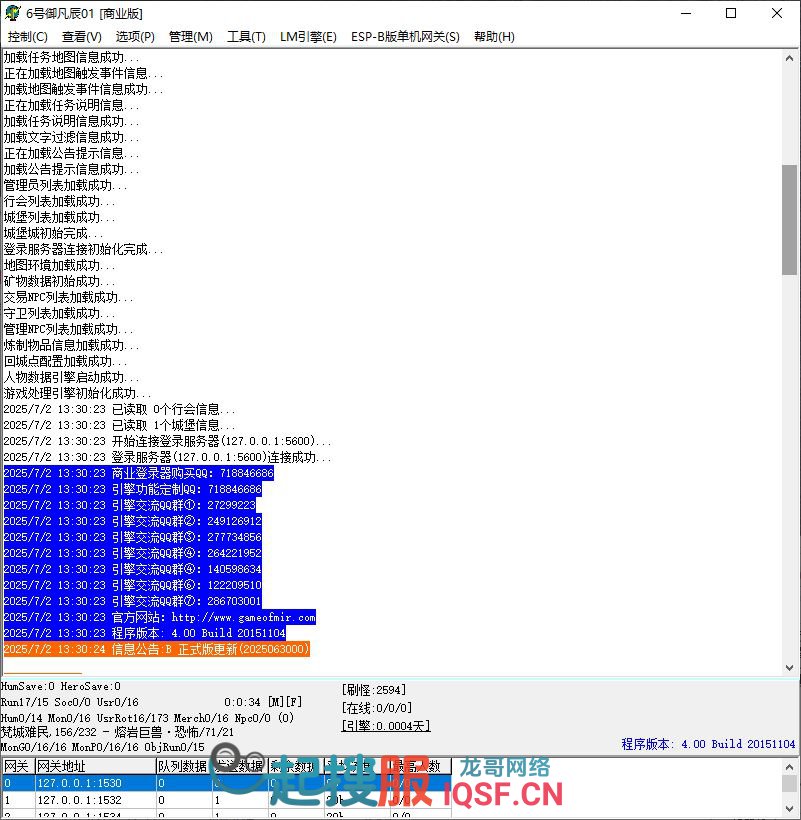Click the gateway table scroll up arrow
Viewport: 801px width, 820px height.
(789, 766)
